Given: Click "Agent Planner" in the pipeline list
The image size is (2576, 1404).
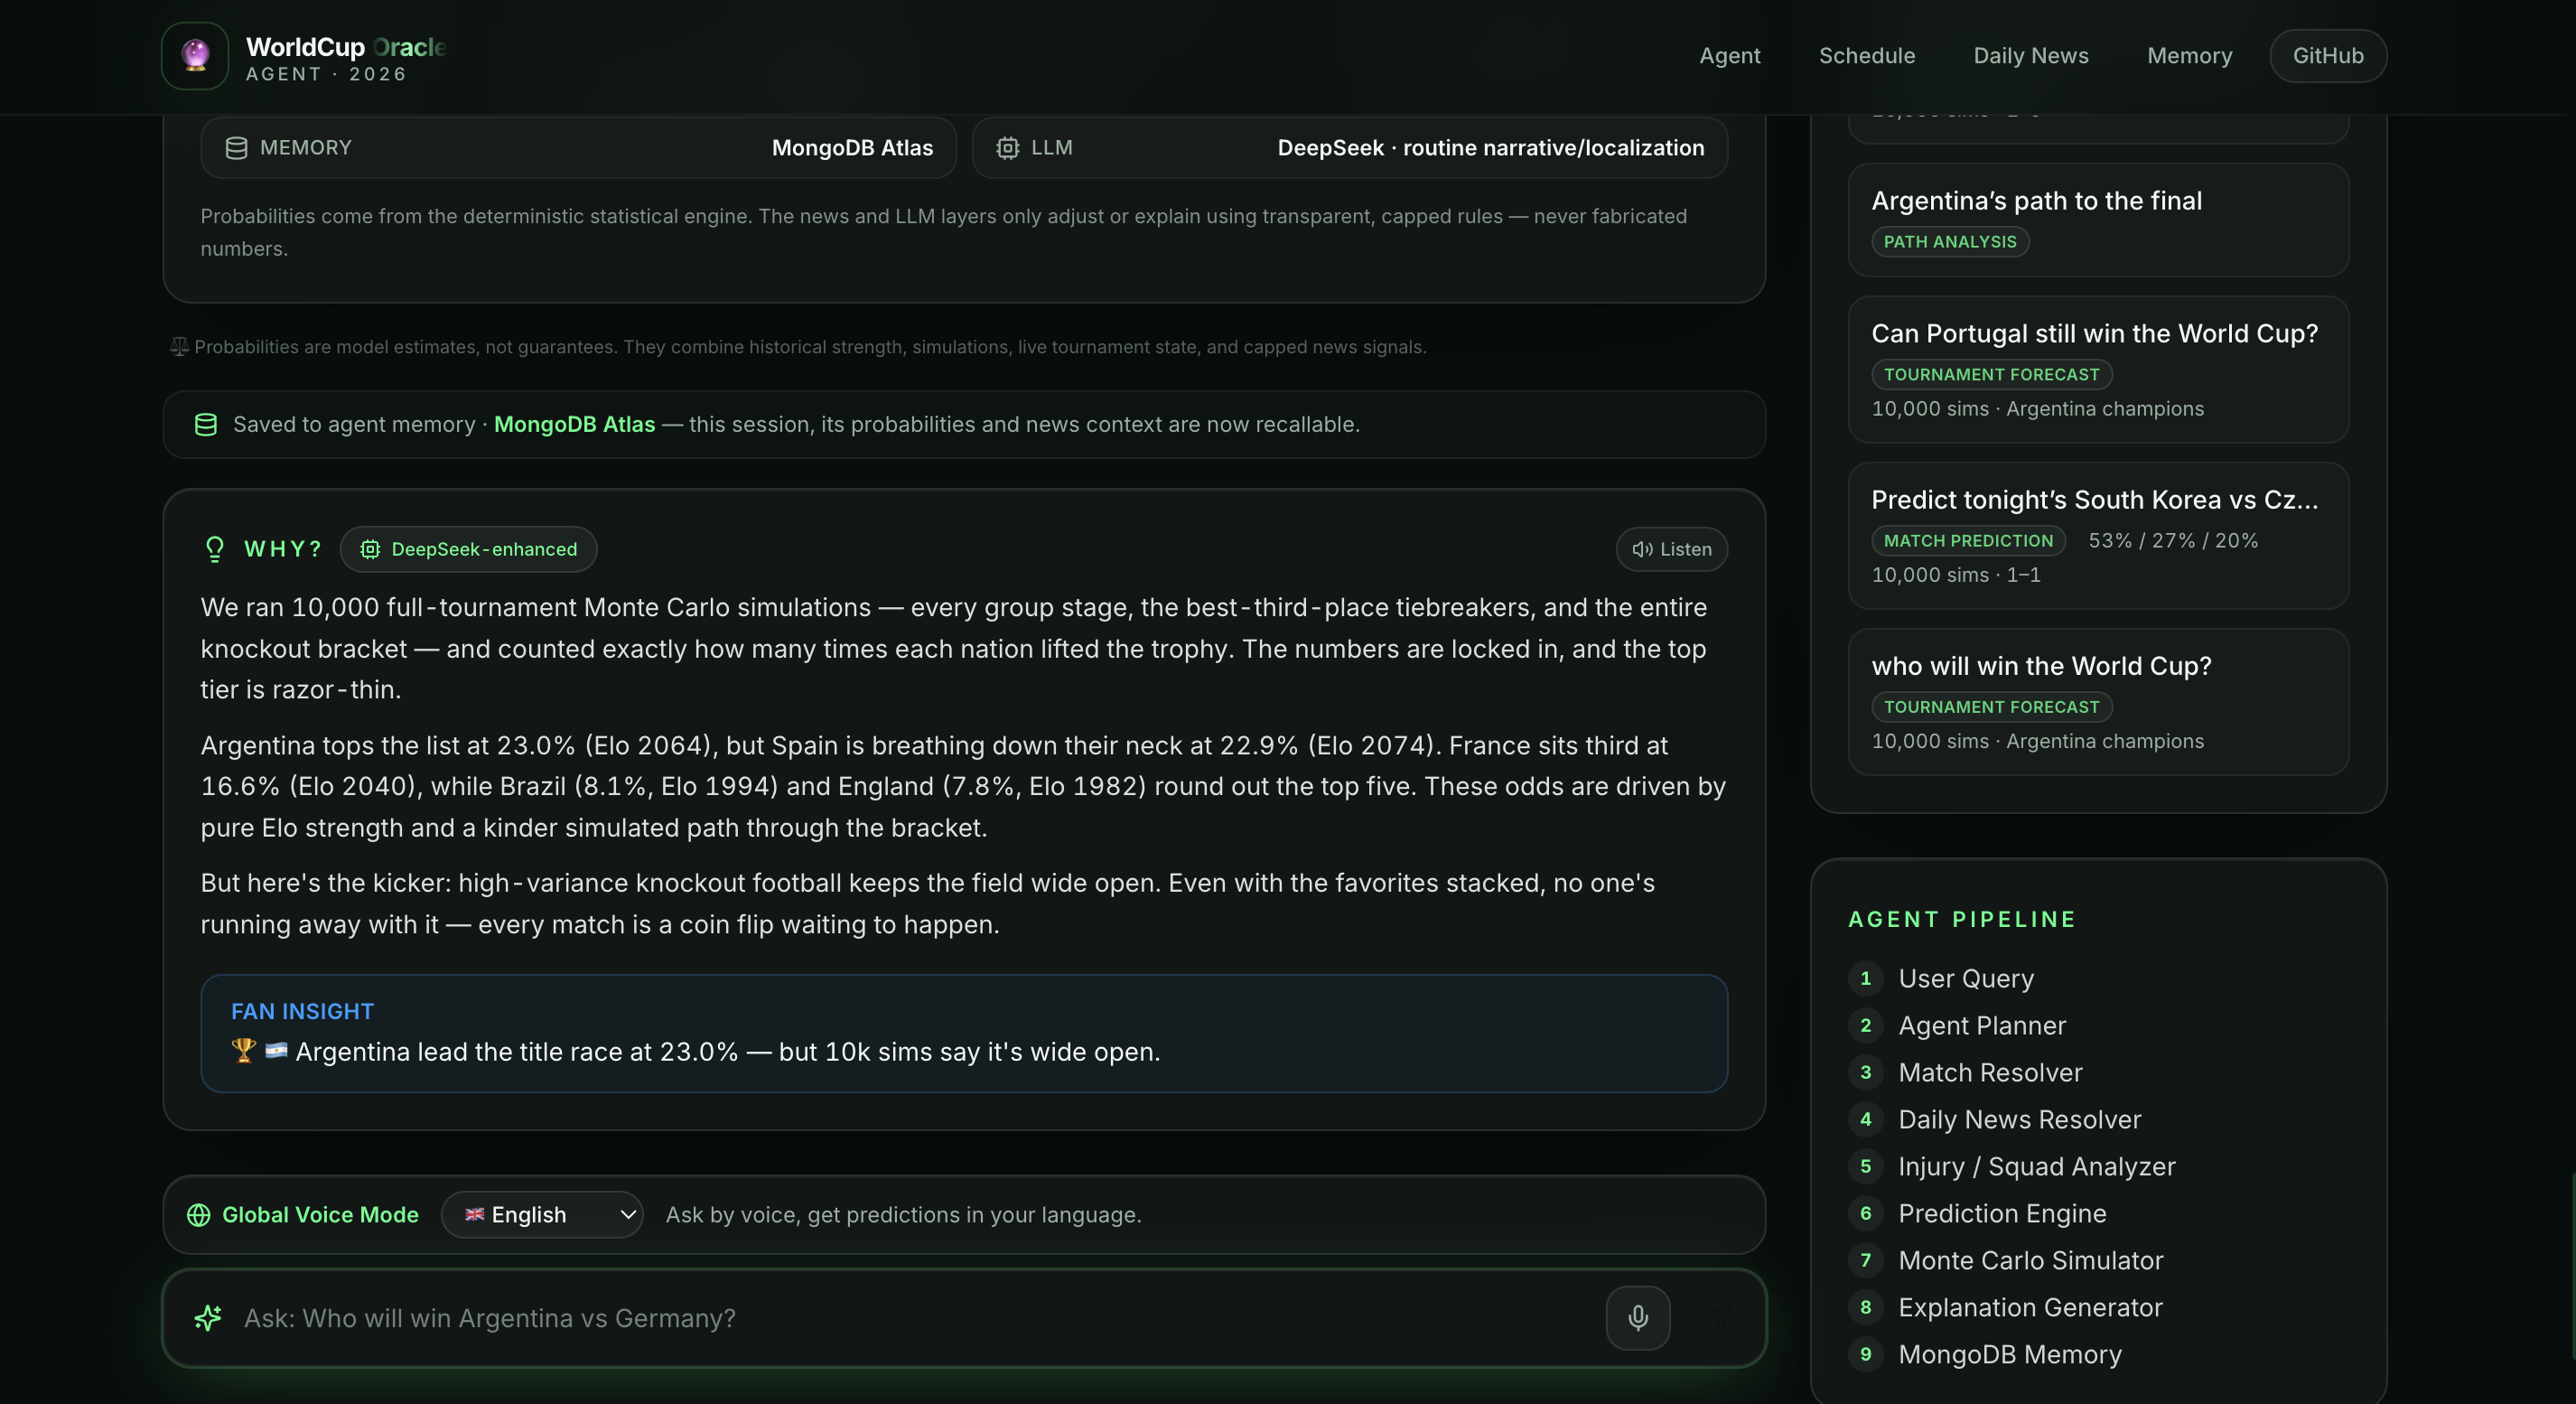Looking at the screenshot, I should click(x=1982, y=1025).
